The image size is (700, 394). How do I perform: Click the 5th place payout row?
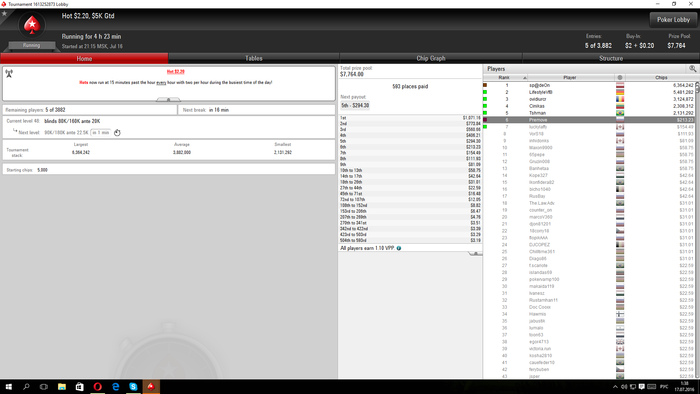[410, 141]
